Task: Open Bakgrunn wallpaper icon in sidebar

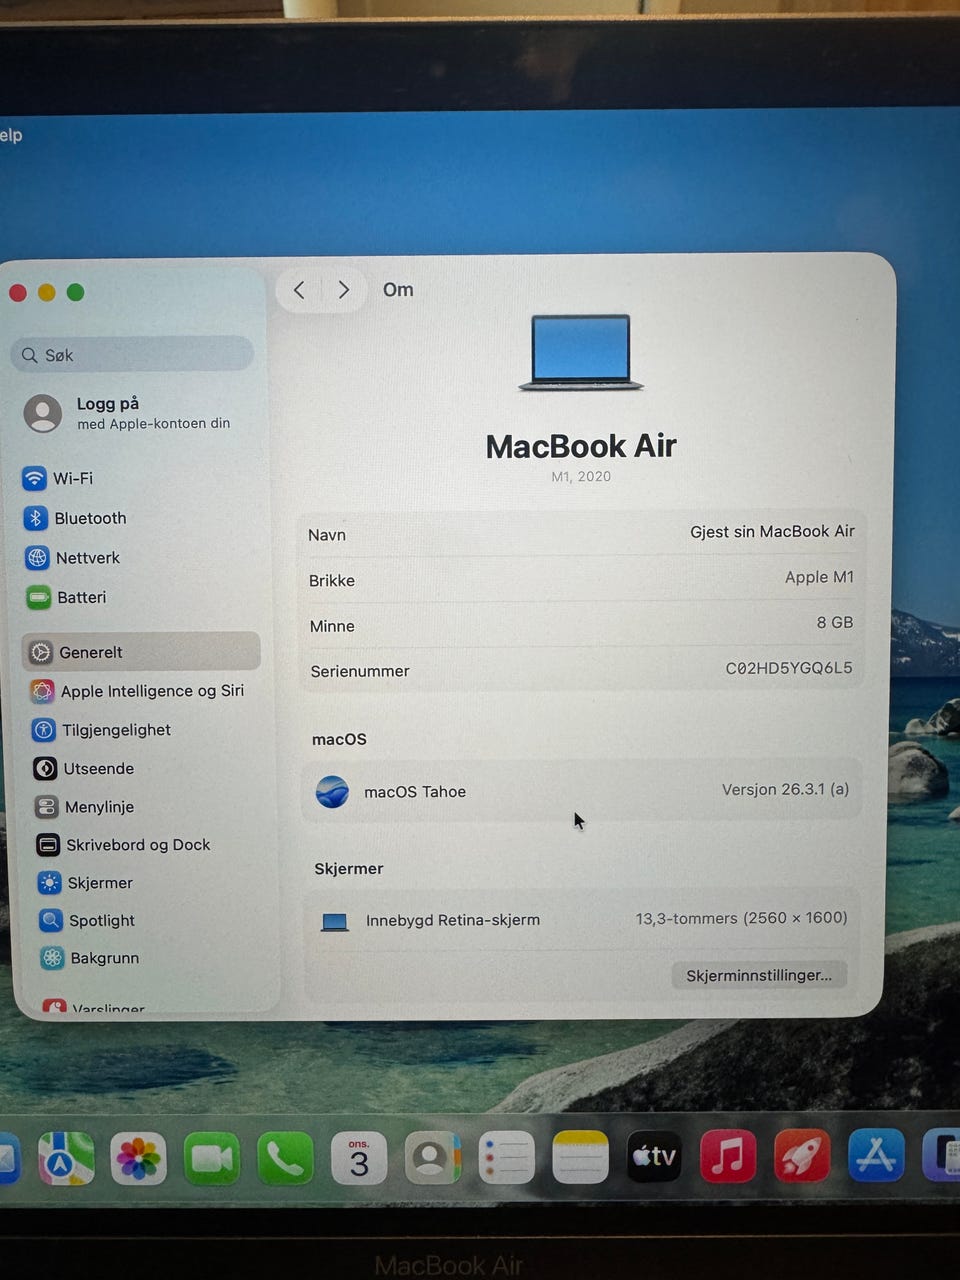Action: coord(52,958)
